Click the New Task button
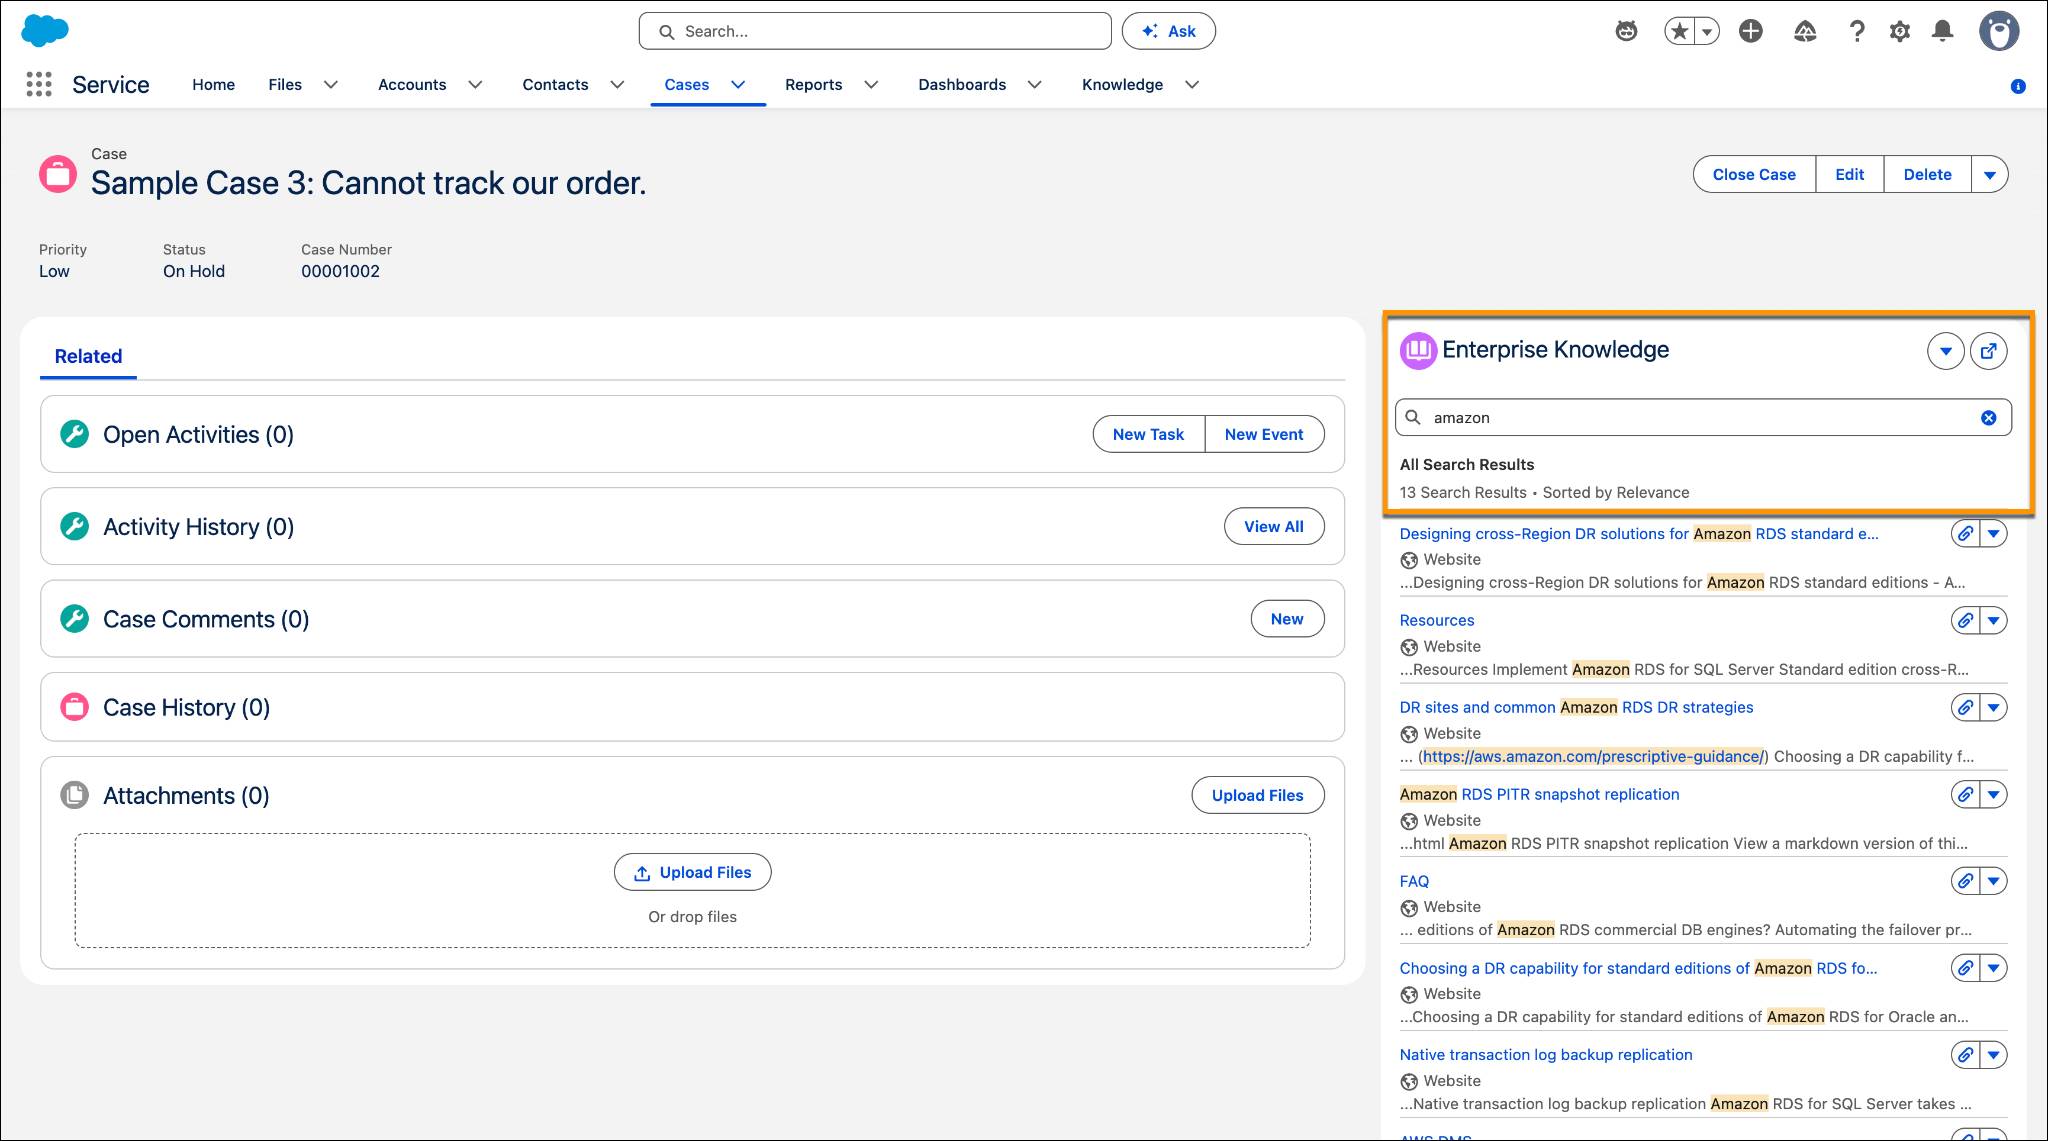 [1148, 434]
